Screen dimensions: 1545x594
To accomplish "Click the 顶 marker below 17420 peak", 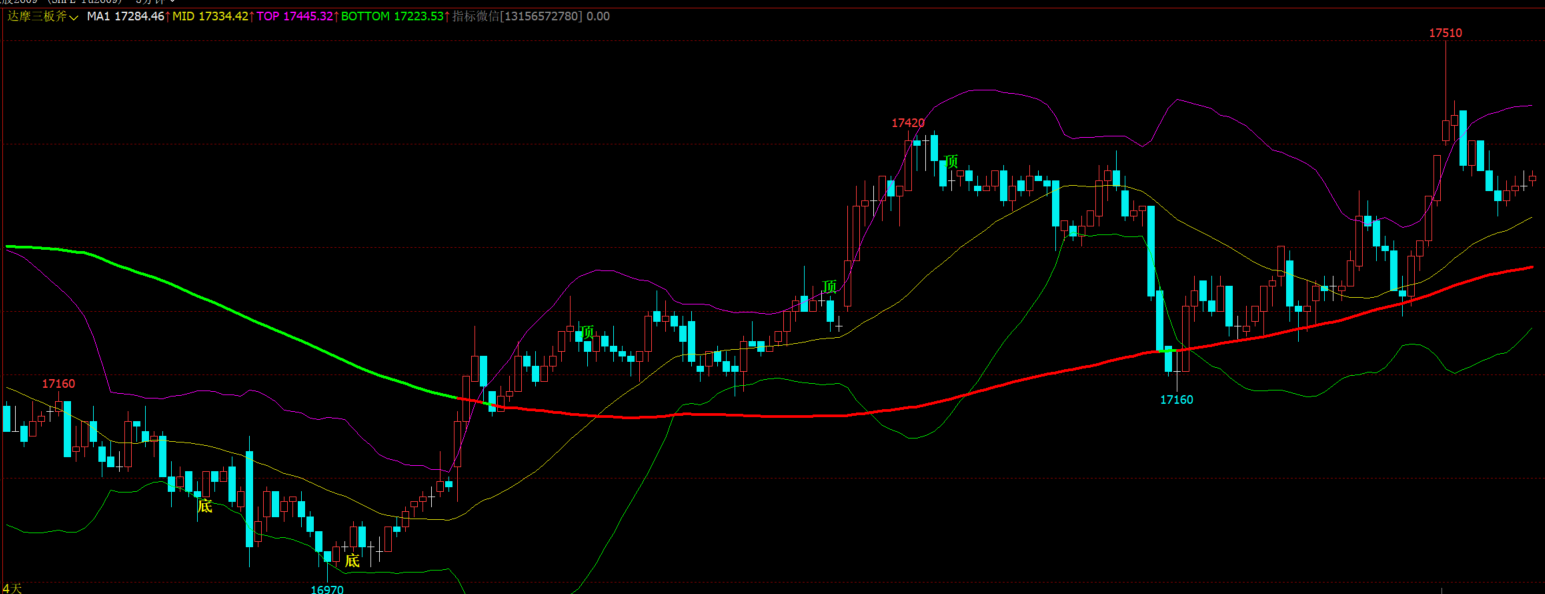I will click(952, 161).
